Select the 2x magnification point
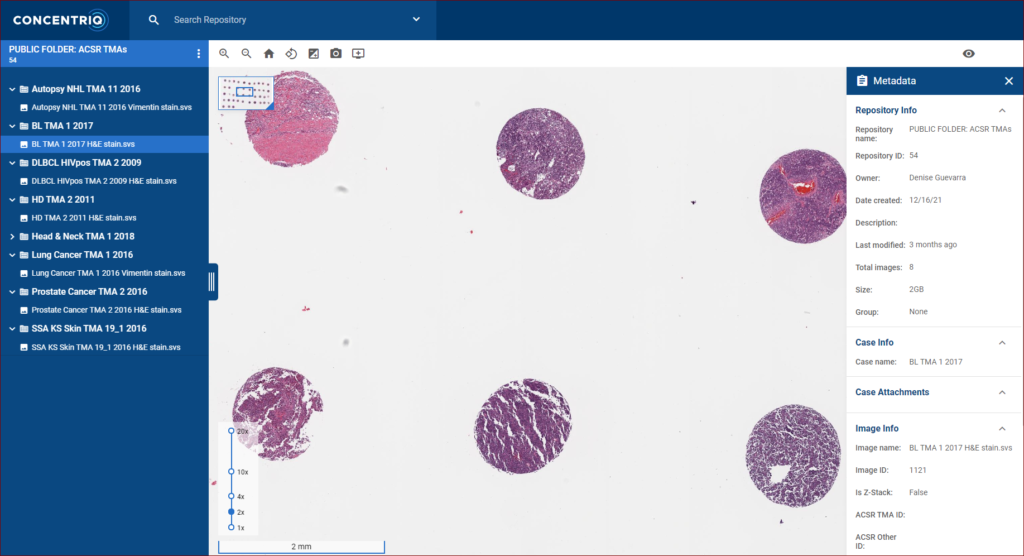The width and height of the screenshot is (1024, 556). (231, 512)
